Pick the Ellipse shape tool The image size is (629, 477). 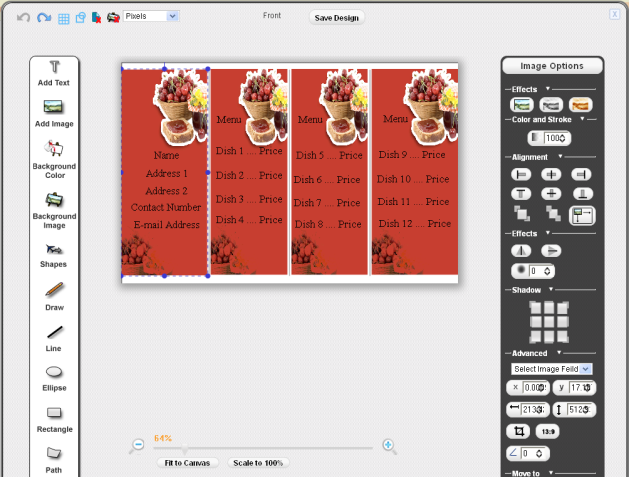54,378
